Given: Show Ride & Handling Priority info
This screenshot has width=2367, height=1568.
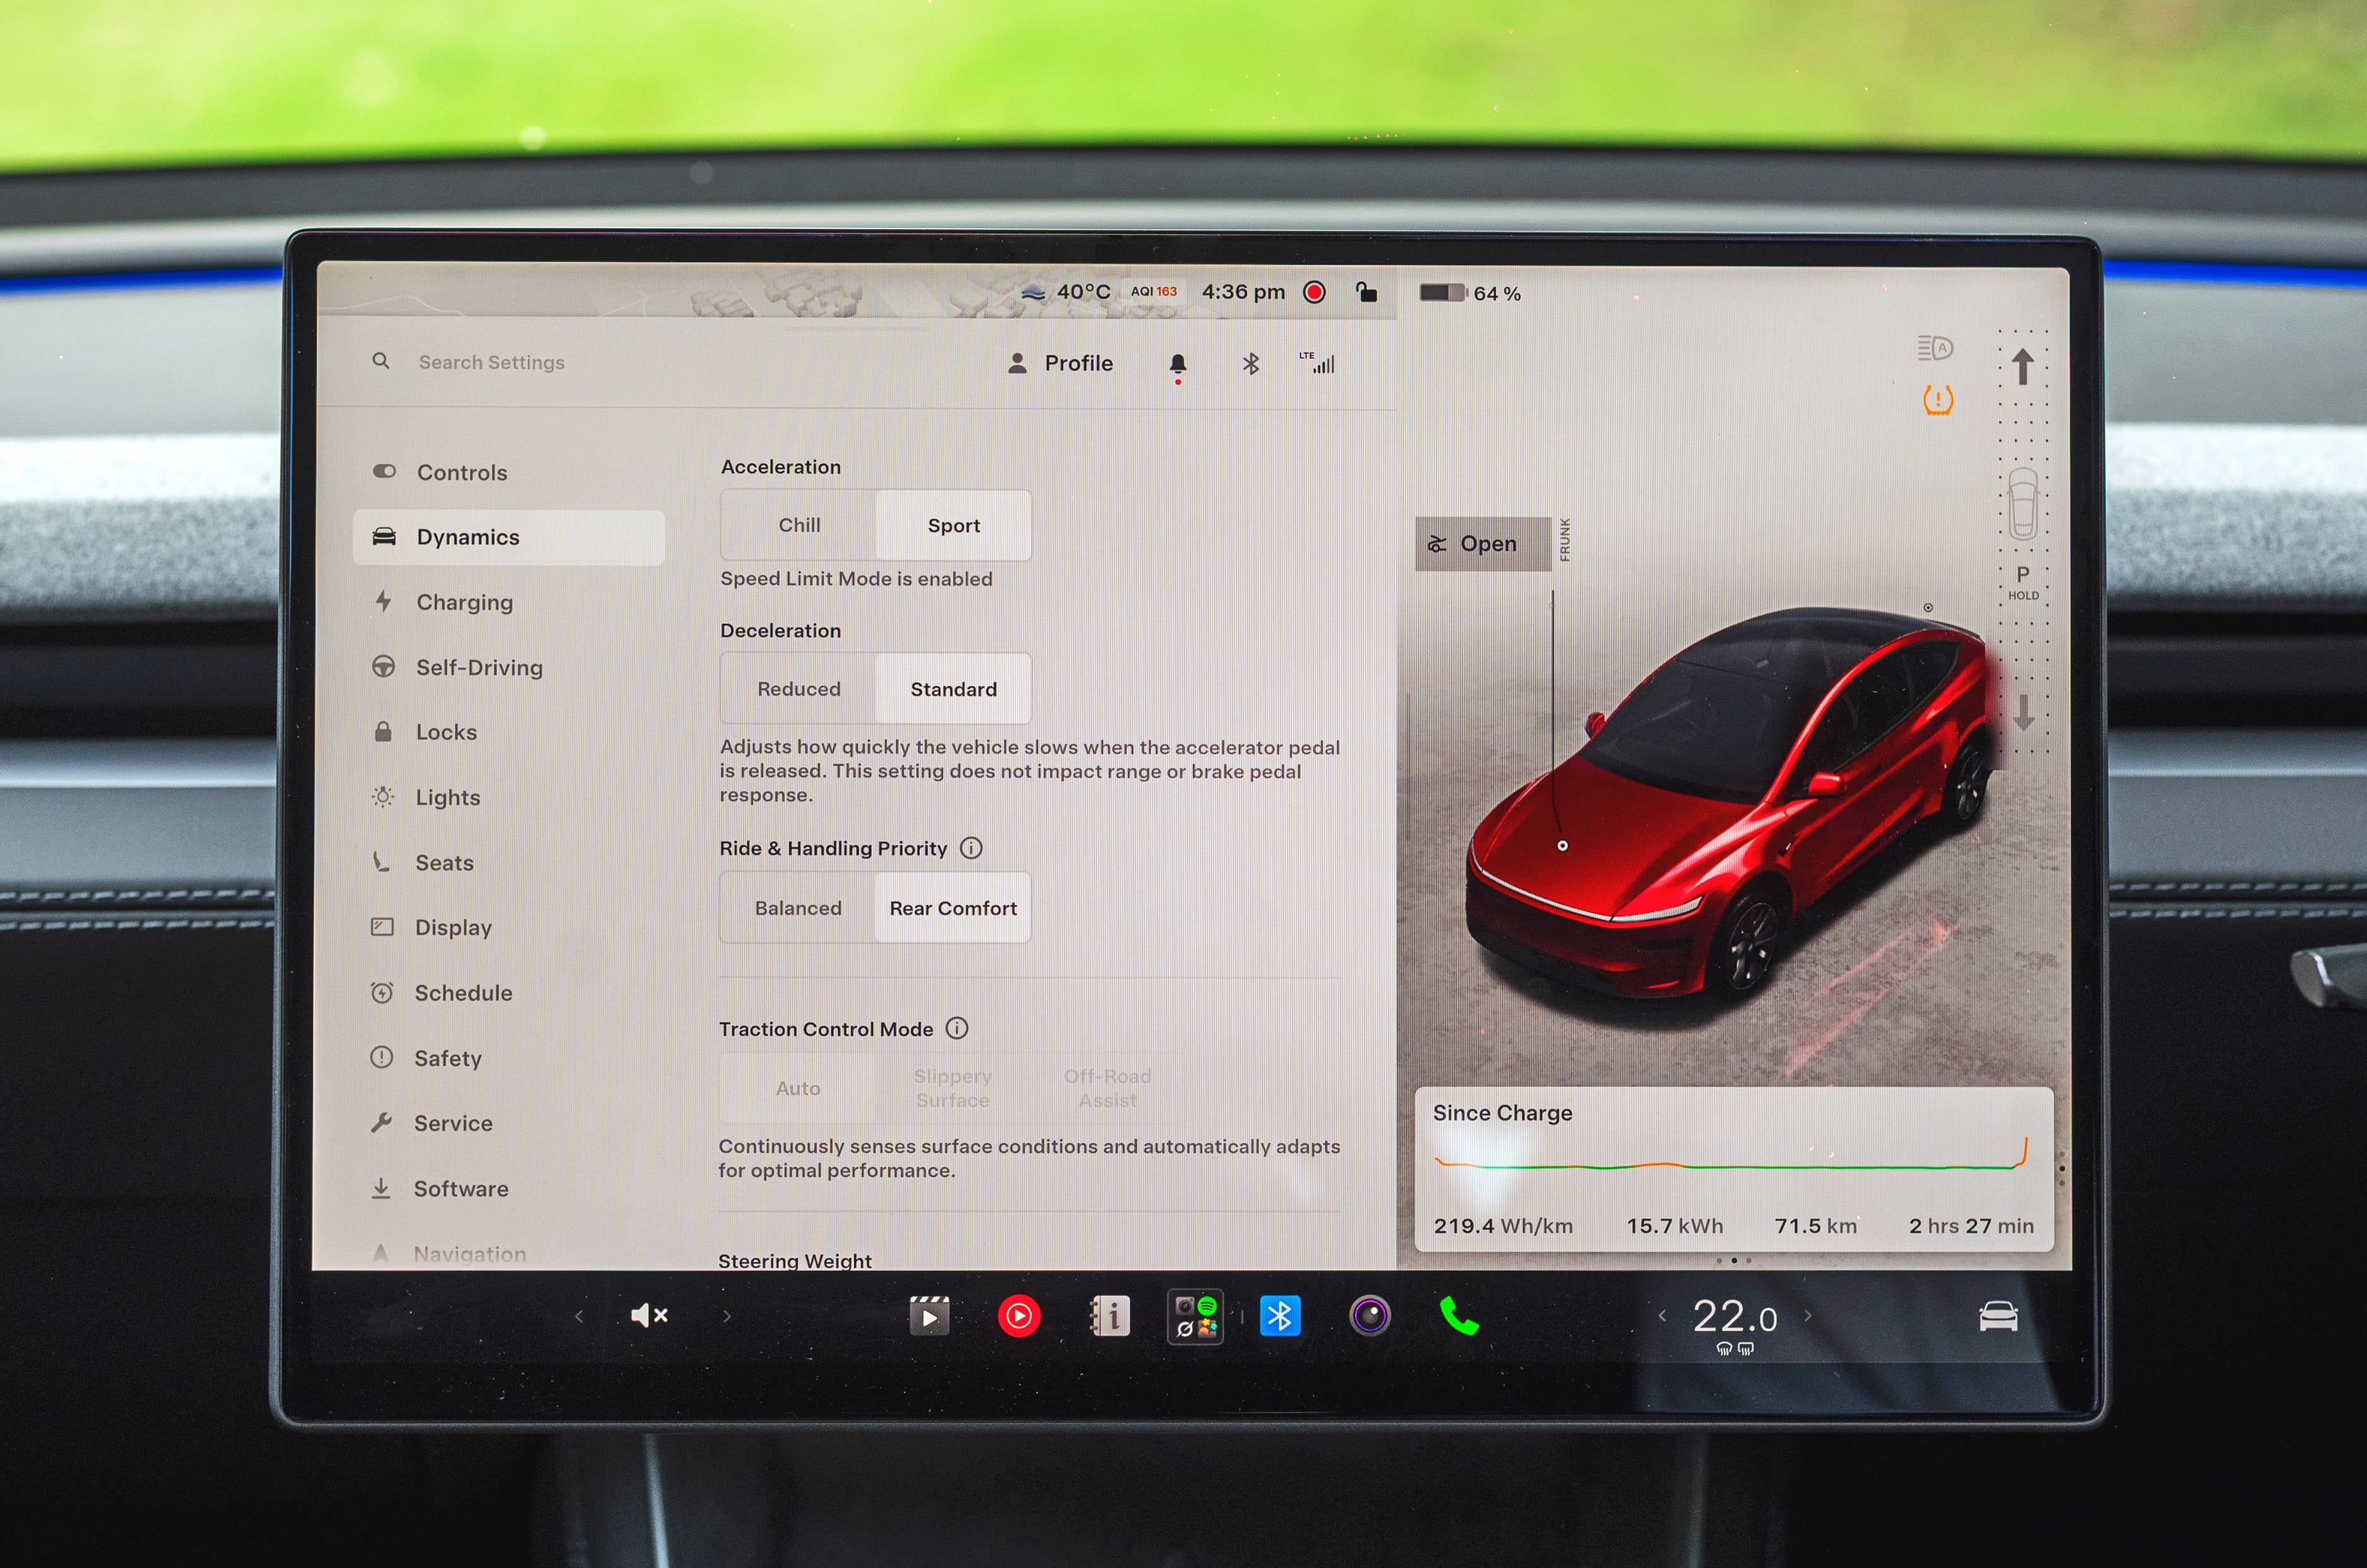Looking at the screenshot, I should click(x=971, y=848).
